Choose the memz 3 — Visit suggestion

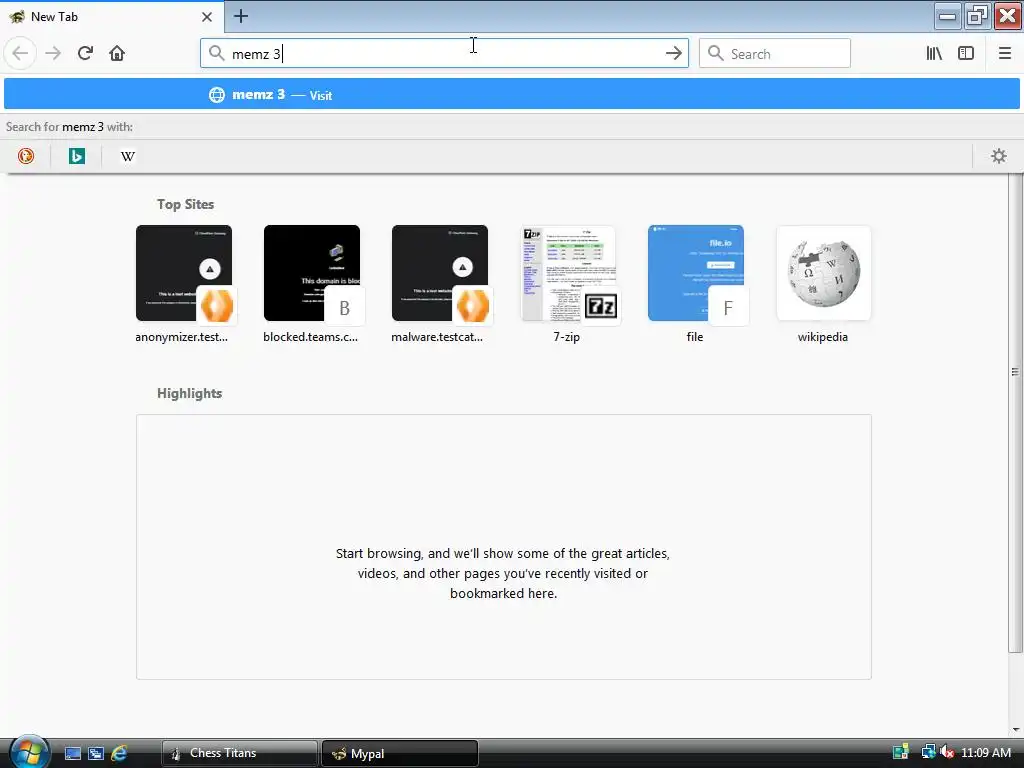[x=512, y=95]
